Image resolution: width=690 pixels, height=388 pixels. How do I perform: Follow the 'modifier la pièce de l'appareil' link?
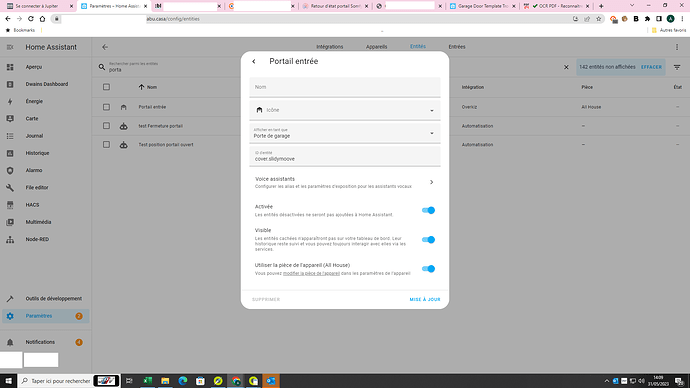[x=311, y=274]
